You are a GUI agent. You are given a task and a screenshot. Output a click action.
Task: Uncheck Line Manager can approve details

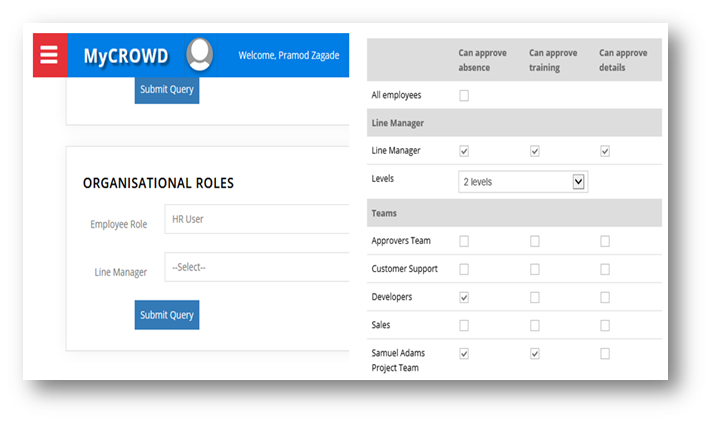point(605,151)
